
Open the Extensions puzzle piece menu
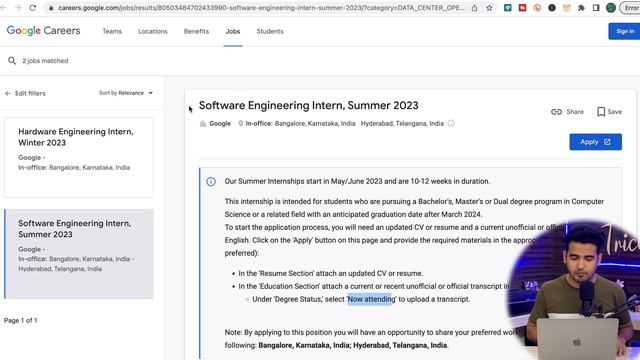pyautogui.click(x=581, y=8)
